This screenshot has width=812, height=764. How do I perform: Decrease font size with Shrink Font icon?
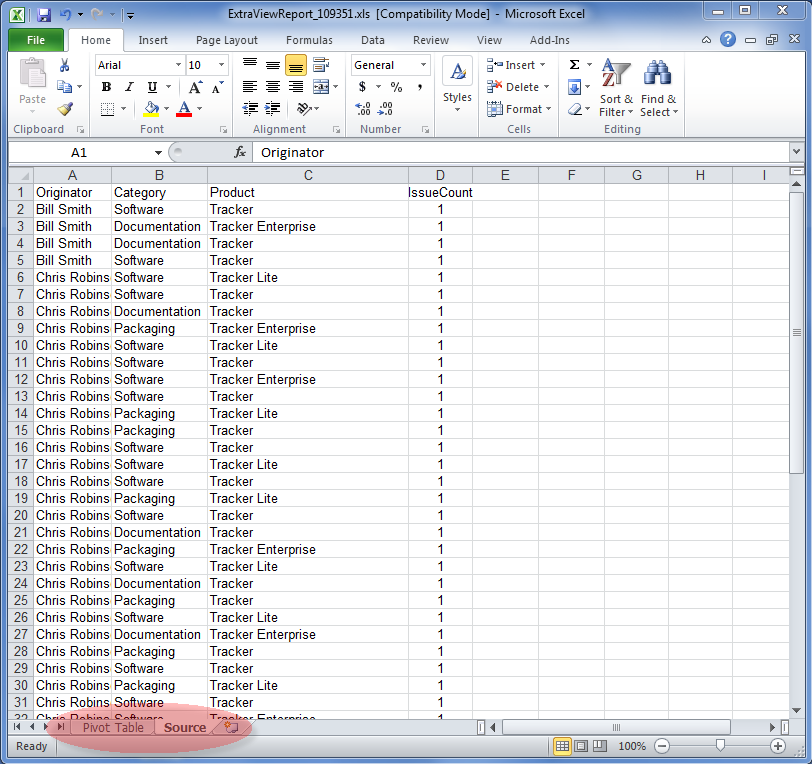[218, 87]
